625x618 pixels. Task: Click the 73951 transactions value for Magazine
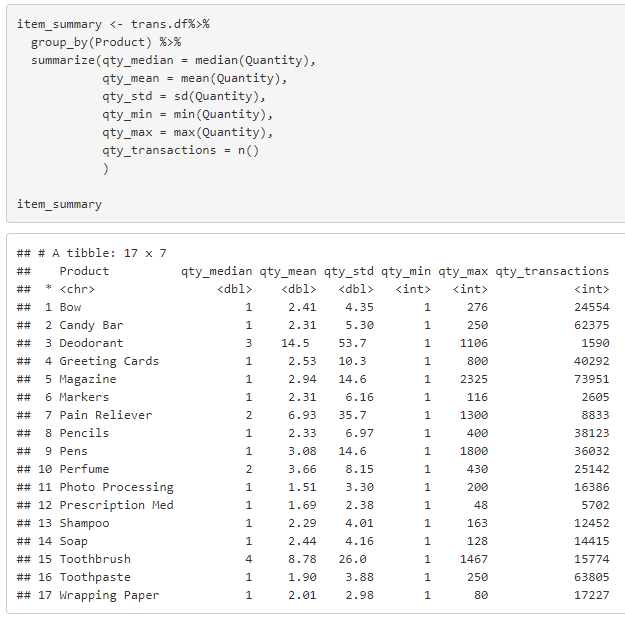pyautogui.click(x=590, y=379)
